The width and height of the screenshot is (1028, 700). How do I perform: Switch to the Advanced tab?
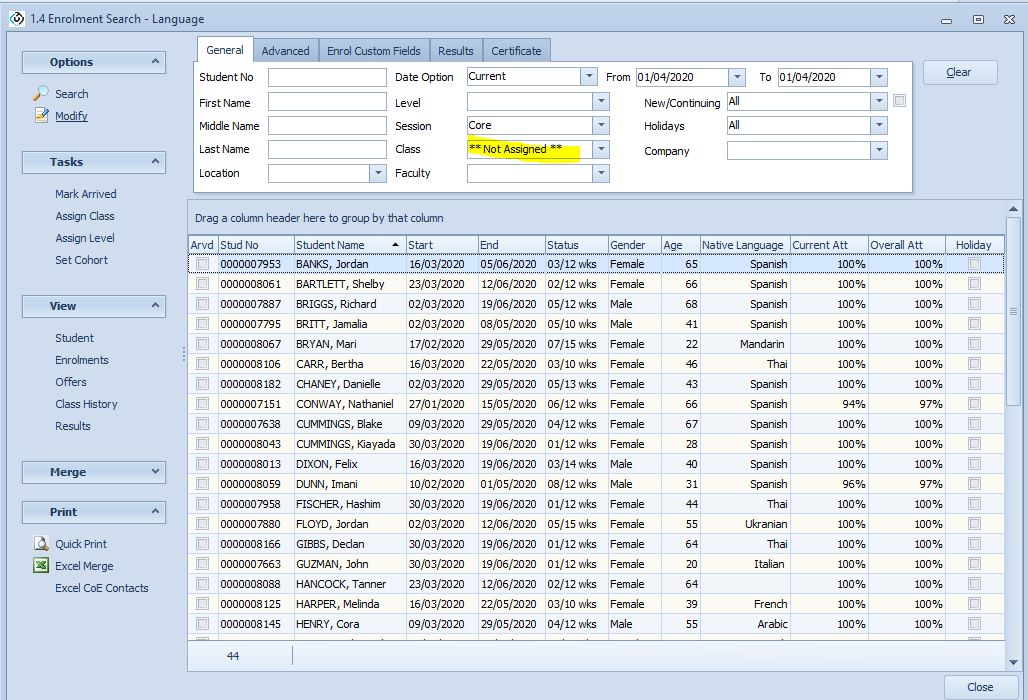pyautogui.click(x=285, y=51)
